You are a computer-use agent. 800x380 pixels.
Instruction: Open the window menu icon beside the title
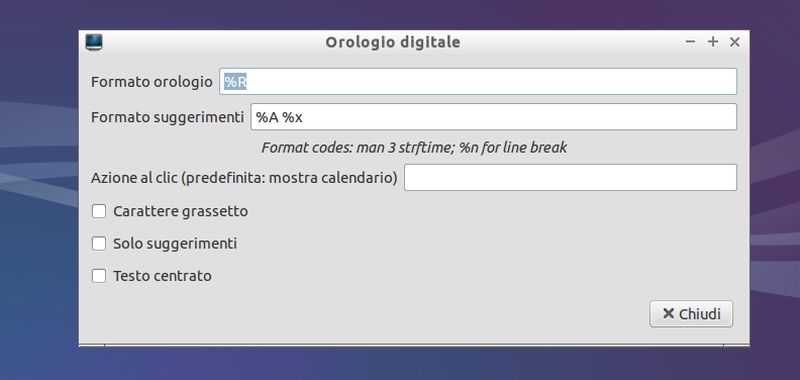click(94, 42)
